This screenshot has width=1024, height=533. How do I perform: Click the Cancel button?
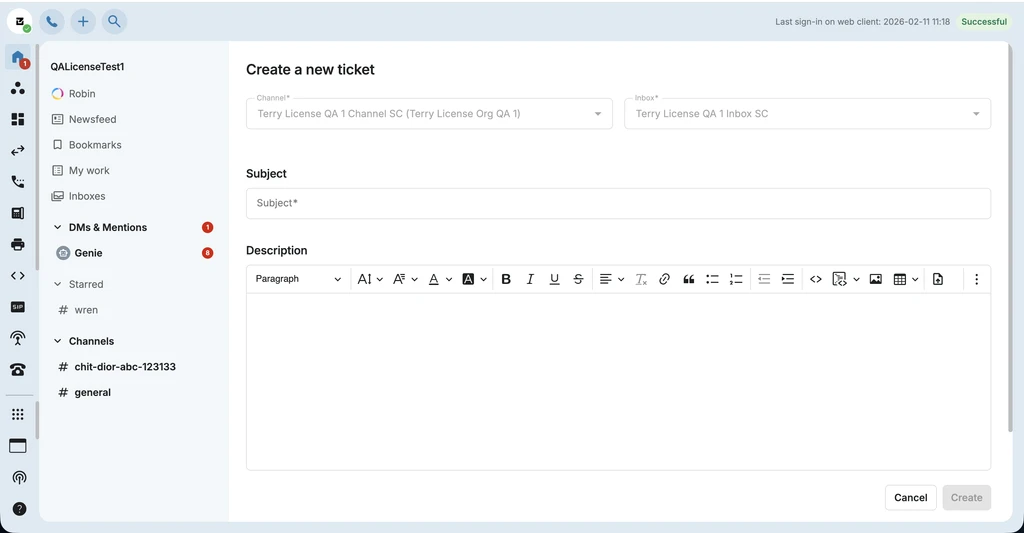point(910,498)
